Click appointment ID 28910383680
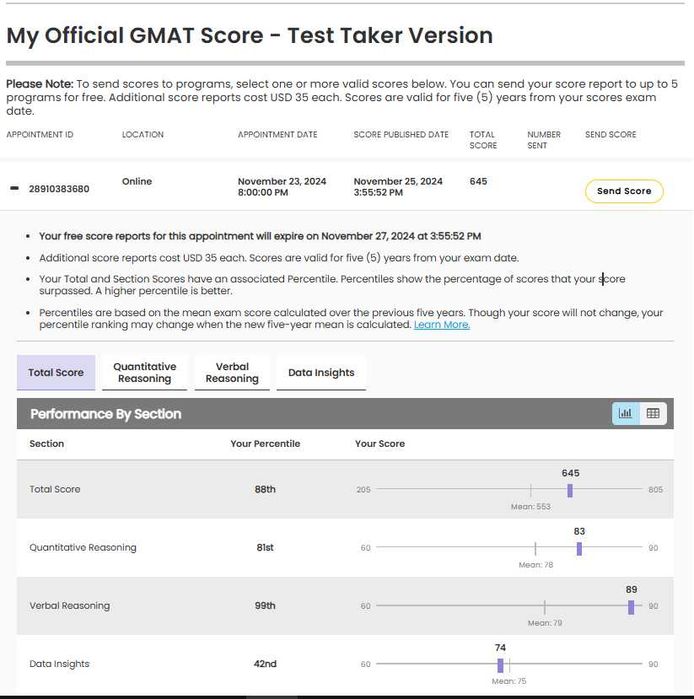694x699 pixels. click(x=59, y=189)
